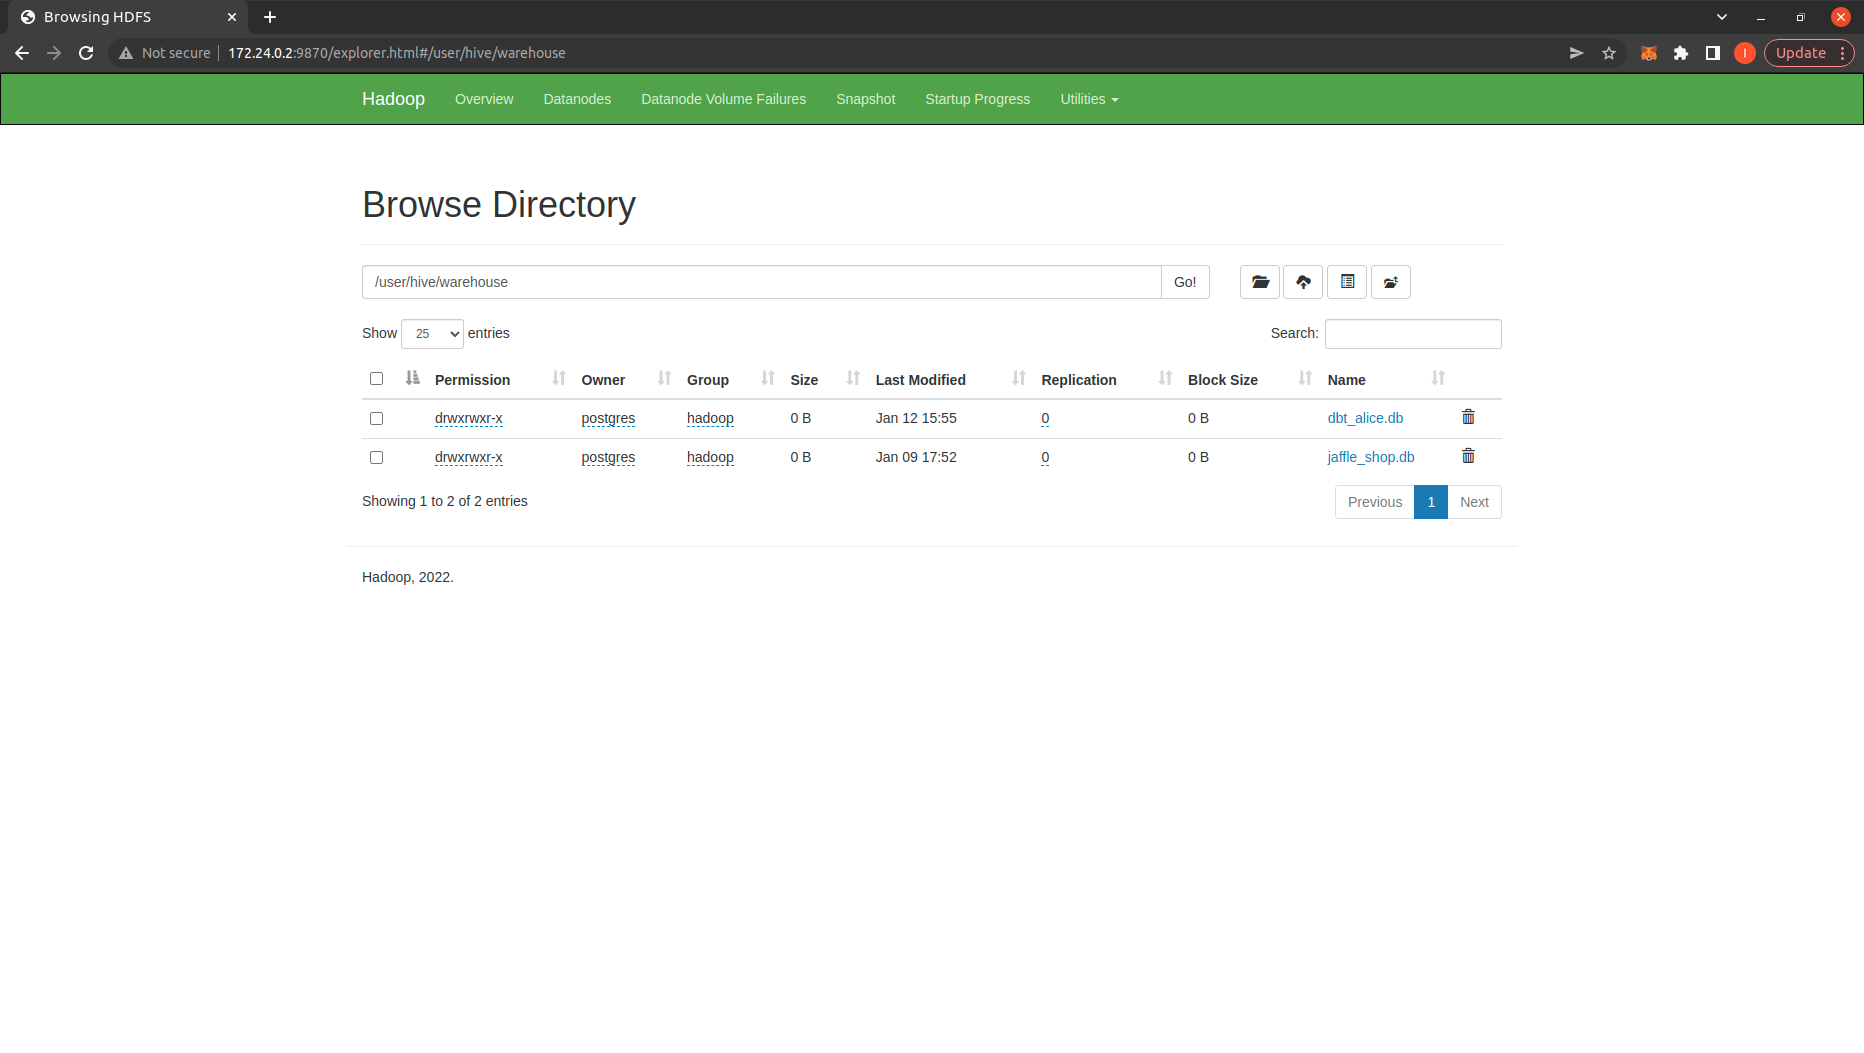Viewport: 1864px width, 1053px height.
Task: Edit owner postgres of dbt_alice.db row
Action: (x=608, y=418)
